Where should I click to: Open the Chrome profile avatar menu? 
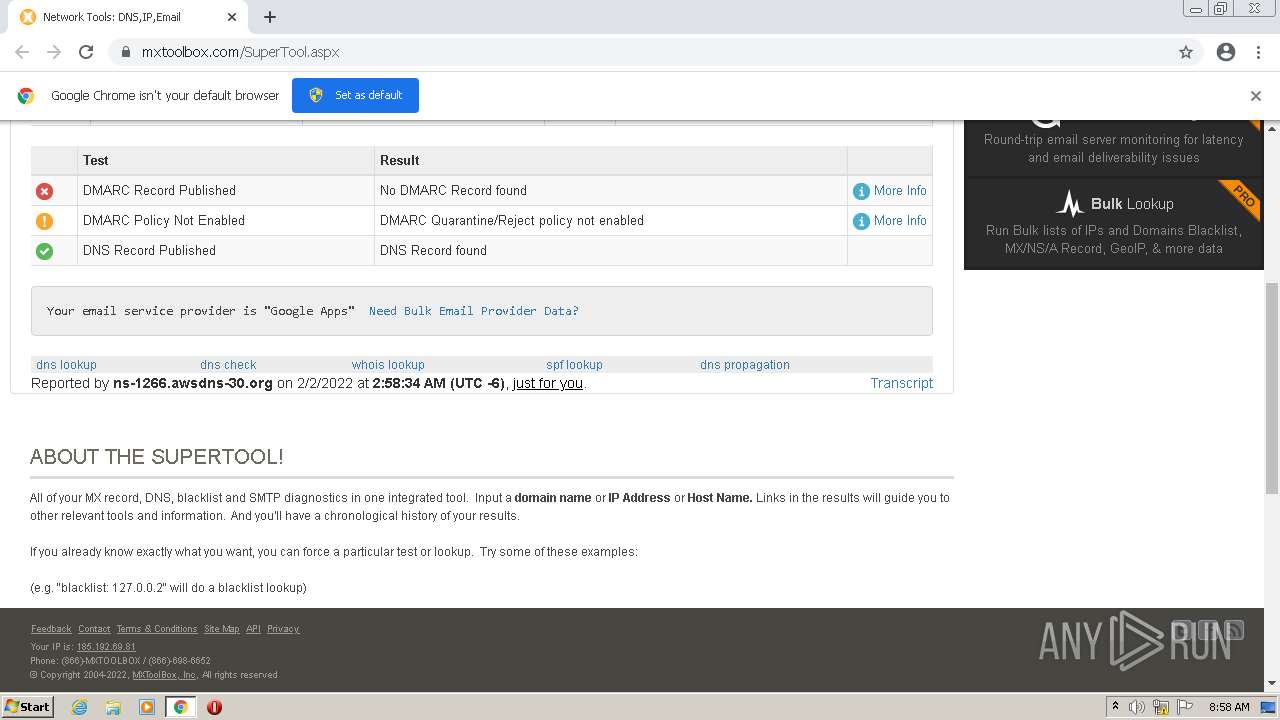click(1226, 52)
